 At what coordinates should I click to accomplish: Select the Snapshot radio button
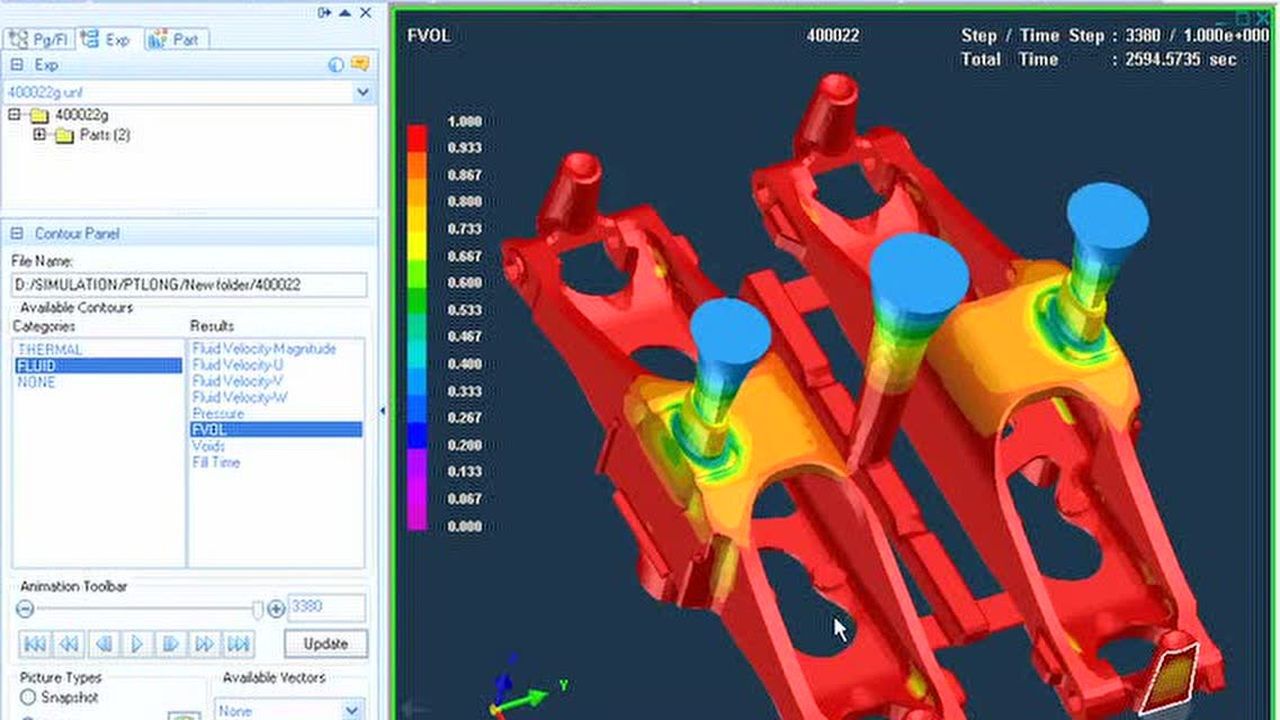pyautogui.click(x=28, y=697)
